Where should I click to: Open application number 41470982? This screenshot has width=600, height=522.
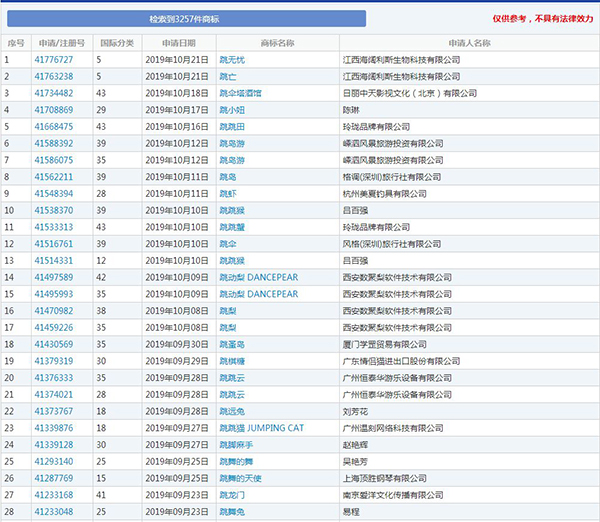pyautogui.click(x=54, y=311)
